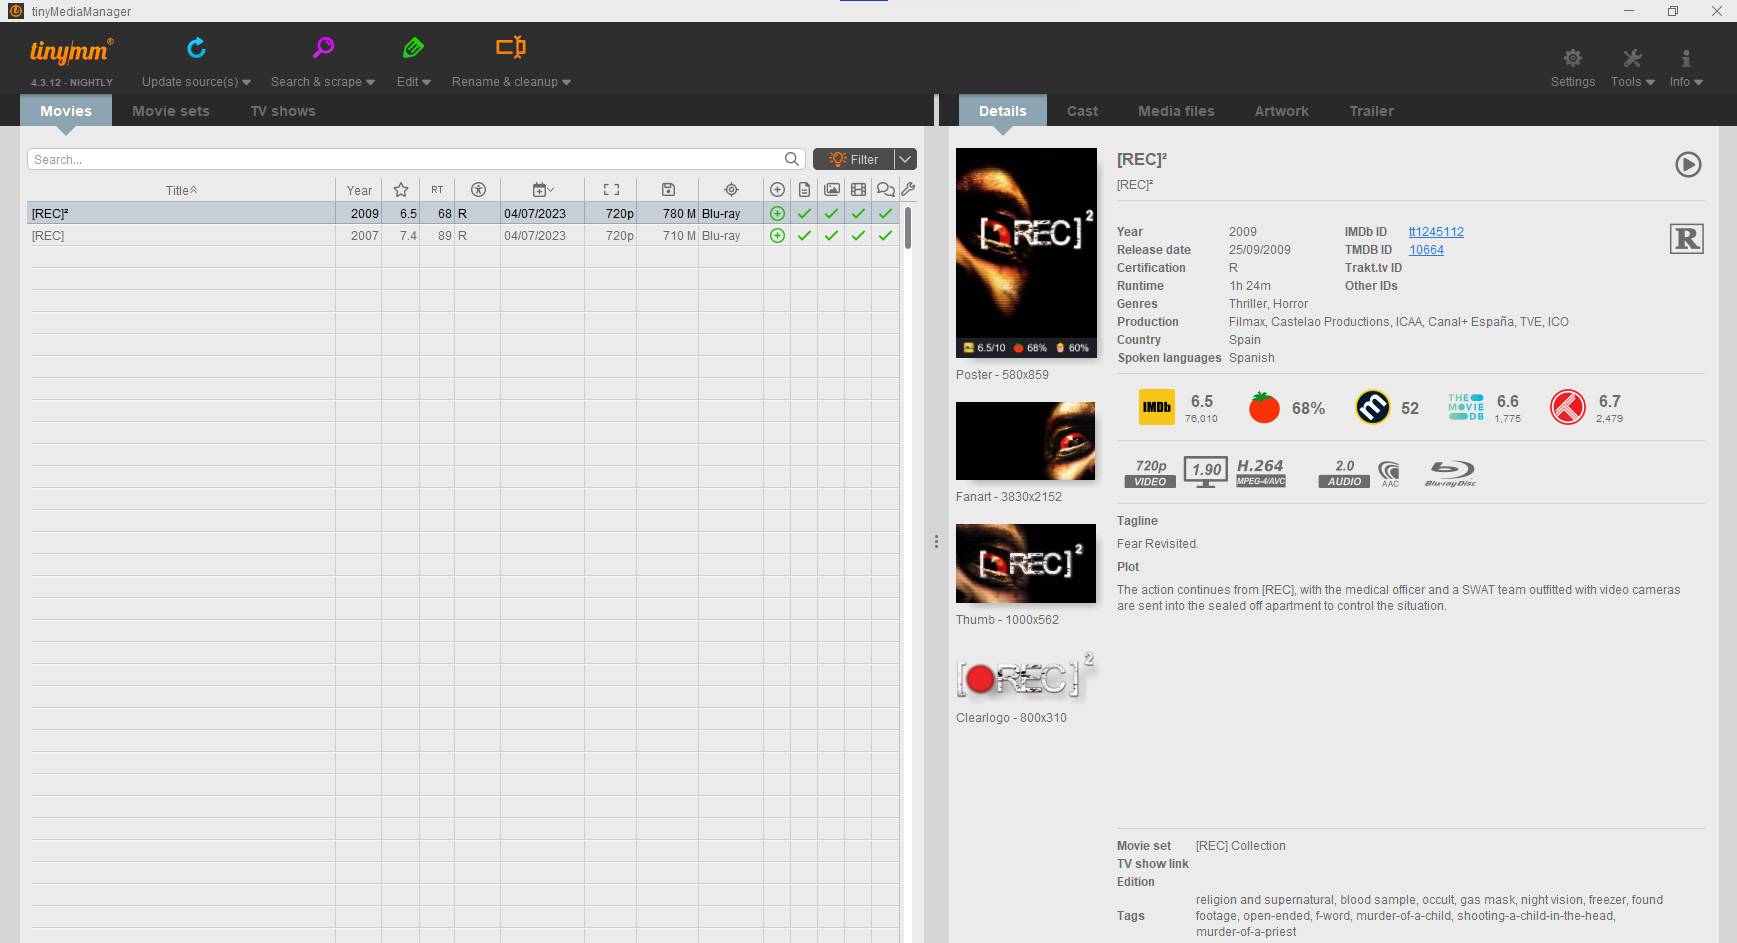Viewport: 1737px width, 943px height.
Task: Open the Media files tab
Action: pos(1176,111)
